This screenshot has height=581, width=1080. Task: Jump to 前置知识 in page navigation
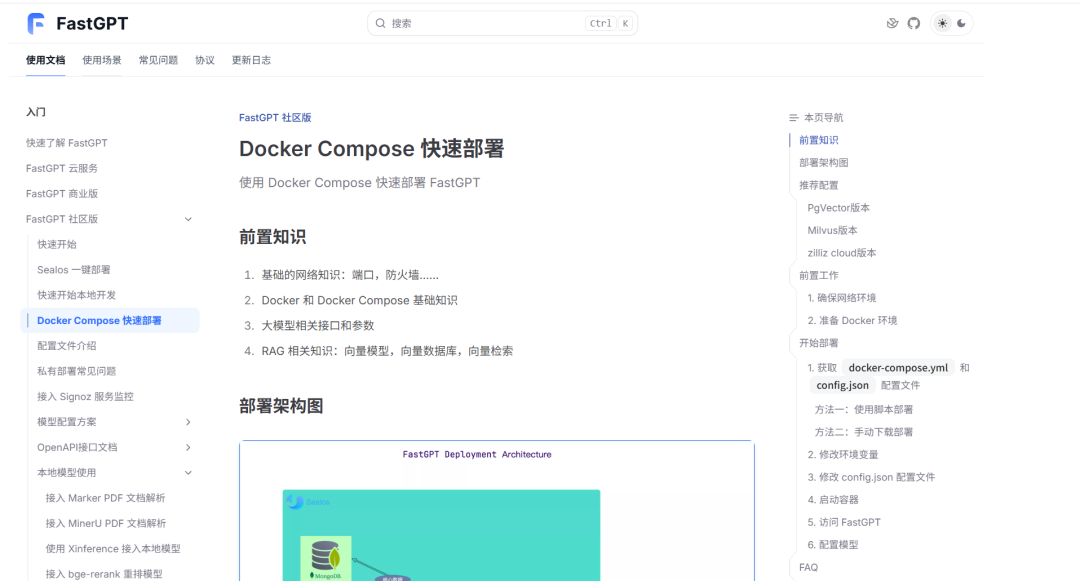[x=818, y=140]
